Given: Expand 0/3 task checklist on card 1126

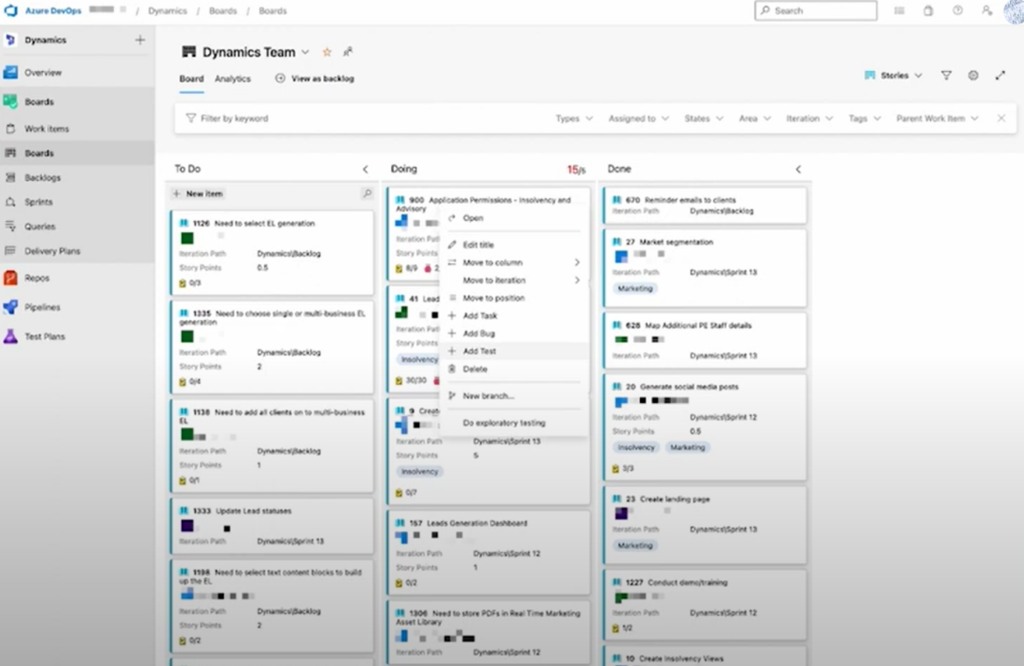Looking at the screenshot, I should click(x=190, y=283).
